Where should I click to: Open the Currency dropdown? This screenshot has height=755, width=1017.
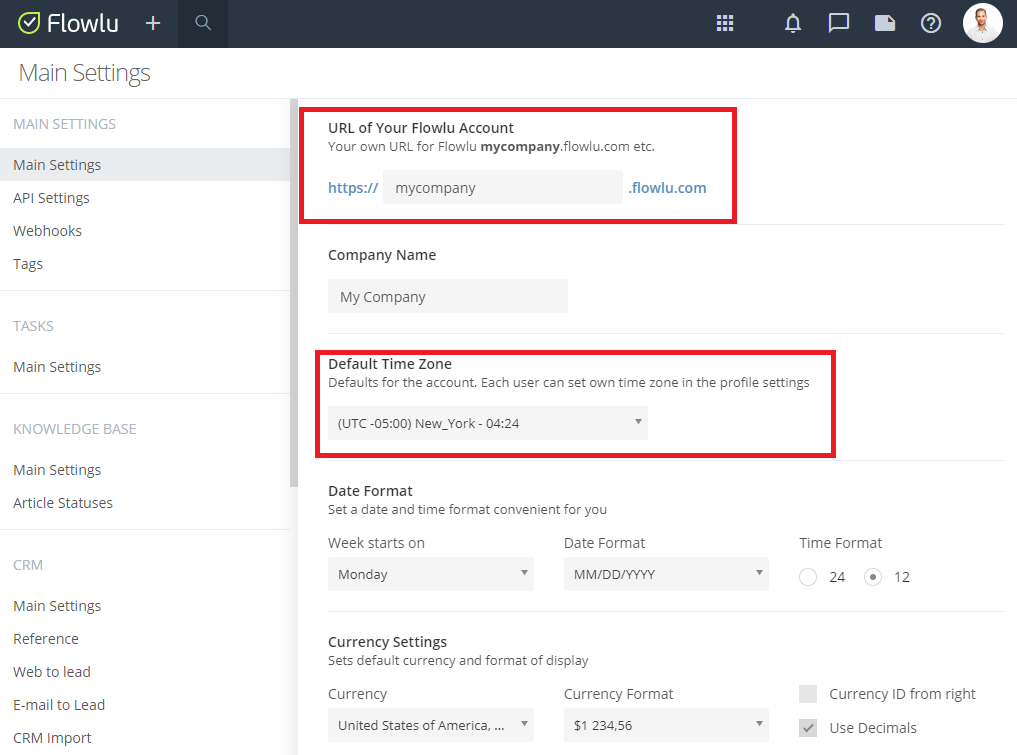pos(431,725)
